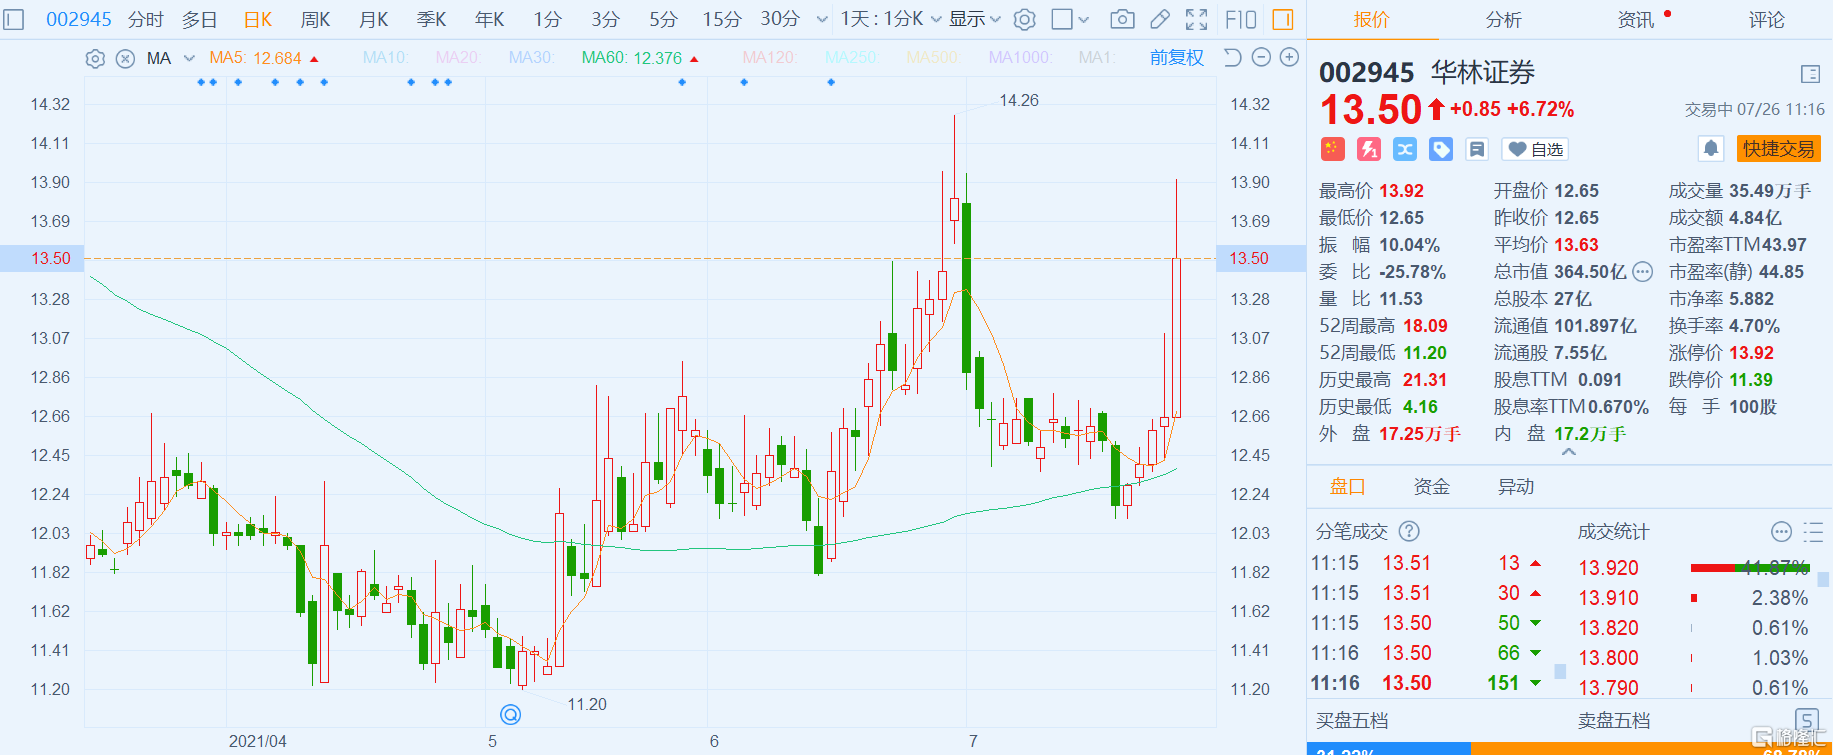
Task: Open the F10 company info
Action: 1241,19
